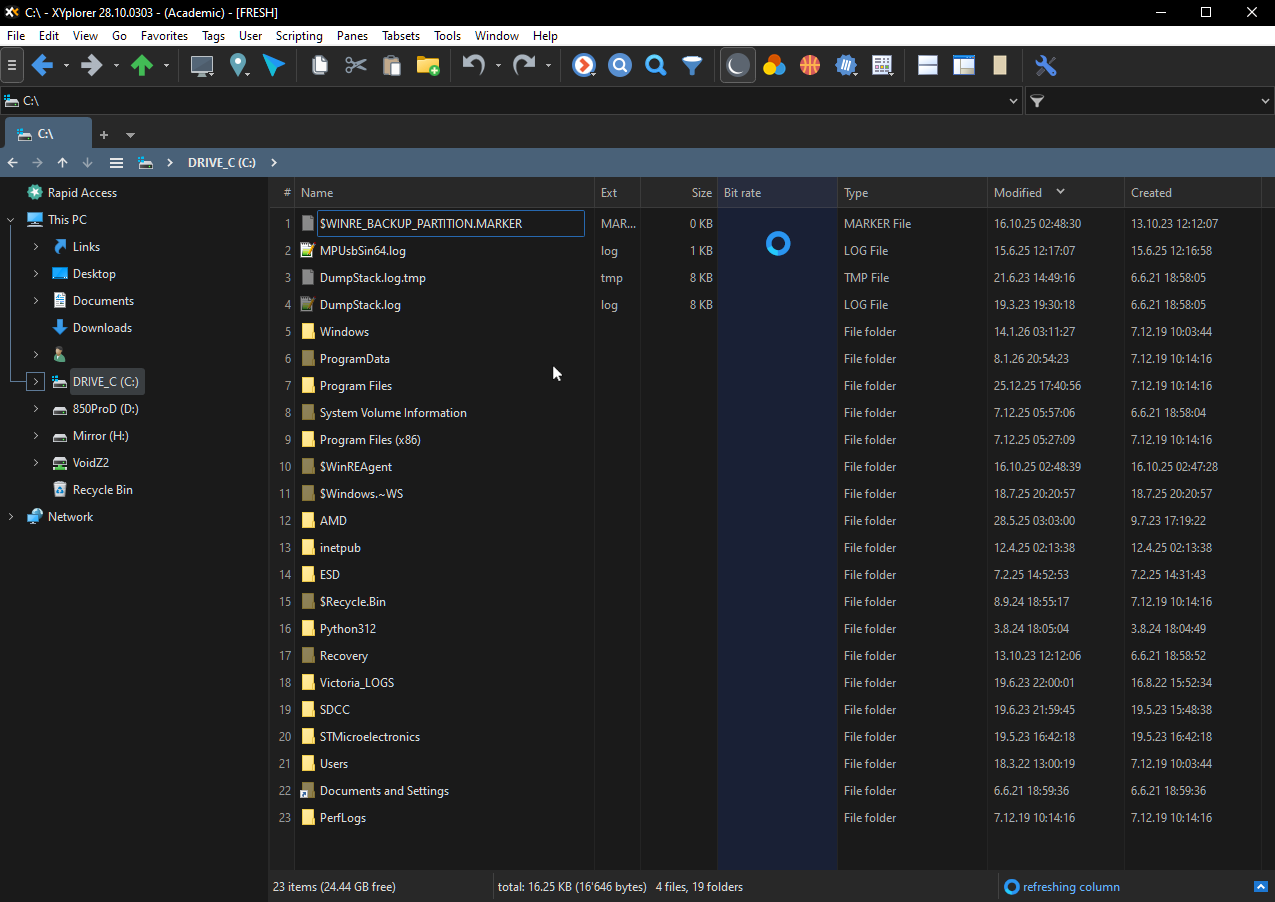The width and height of the screenshot is (1275, 902).
Task: Select the Rapid Access tree item
Action: 82,193
